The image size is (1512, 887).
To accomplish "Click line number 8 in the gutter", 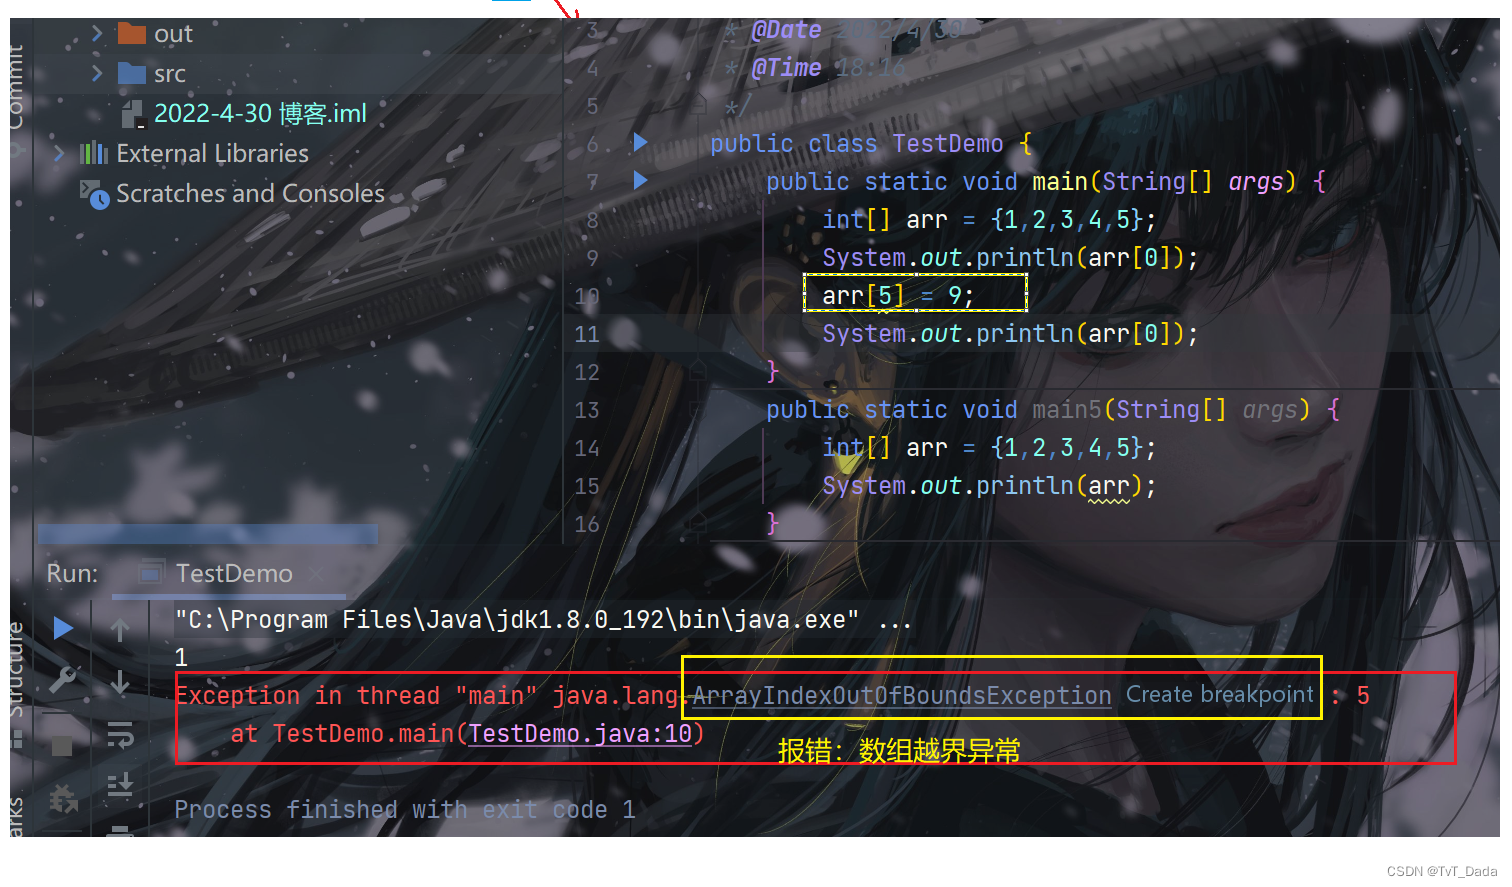I will coord(592,220).
